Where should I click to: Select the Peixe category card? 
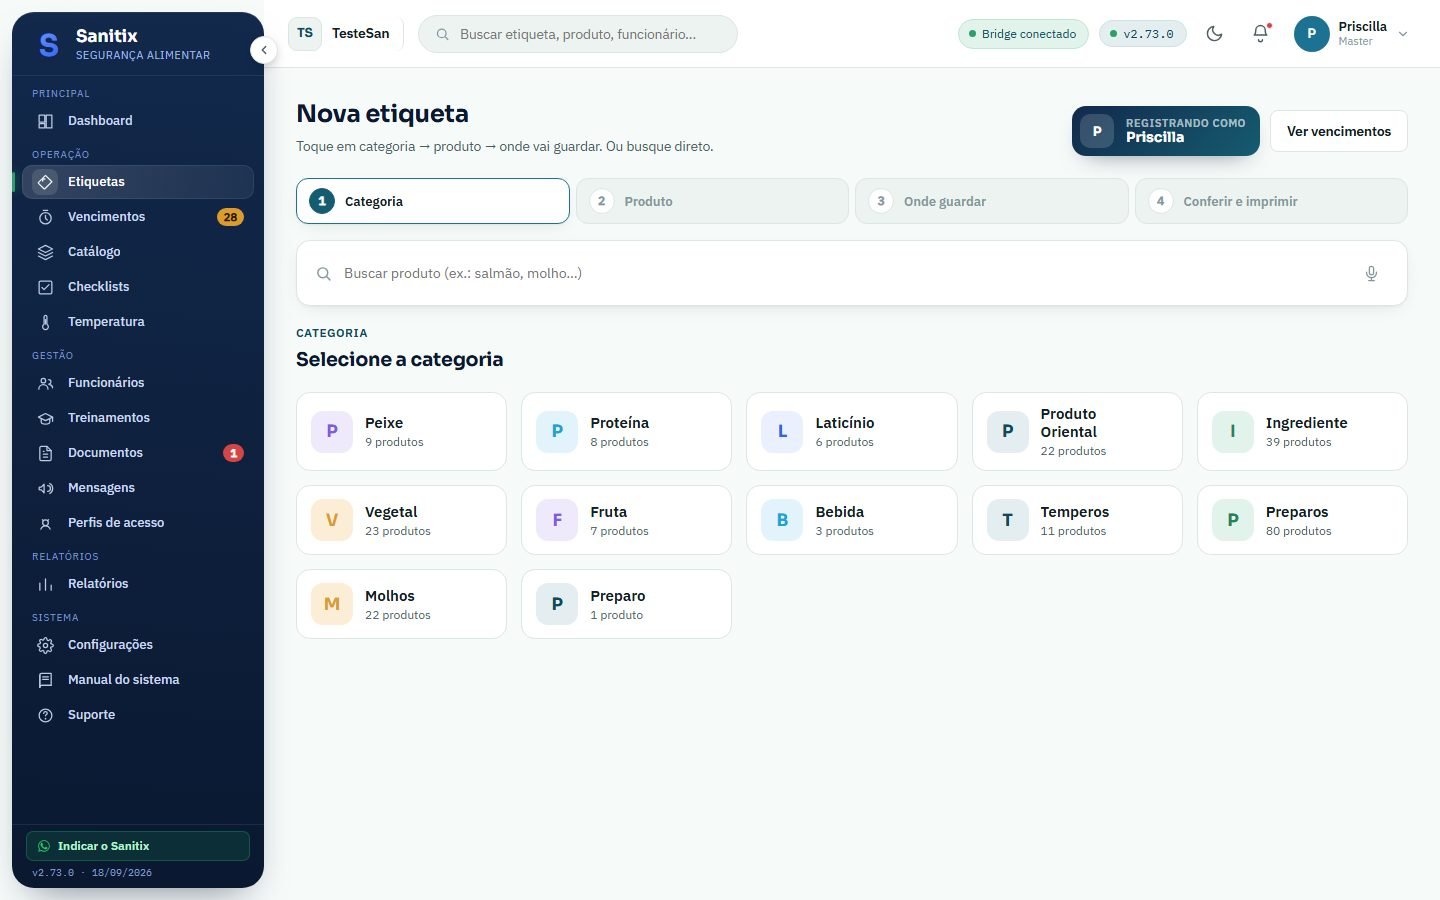401,431
